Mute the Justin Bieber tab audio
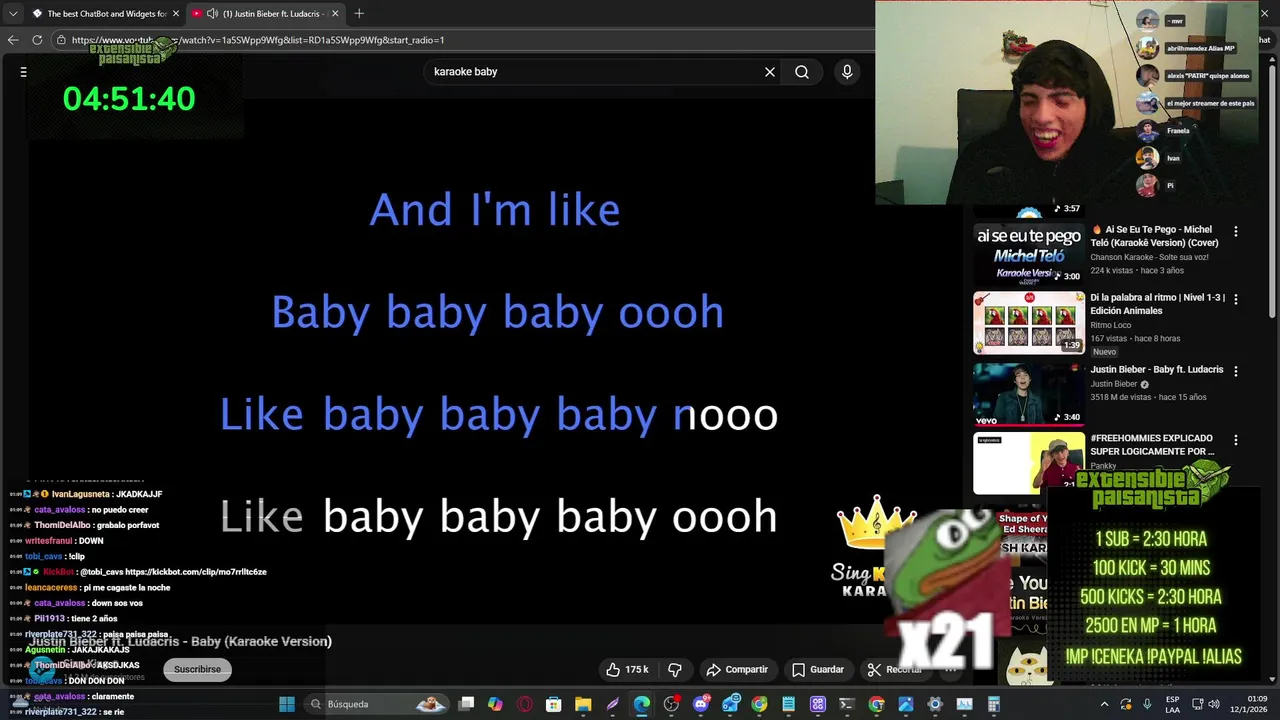The image size is (1280, 720). coord(212,13)
